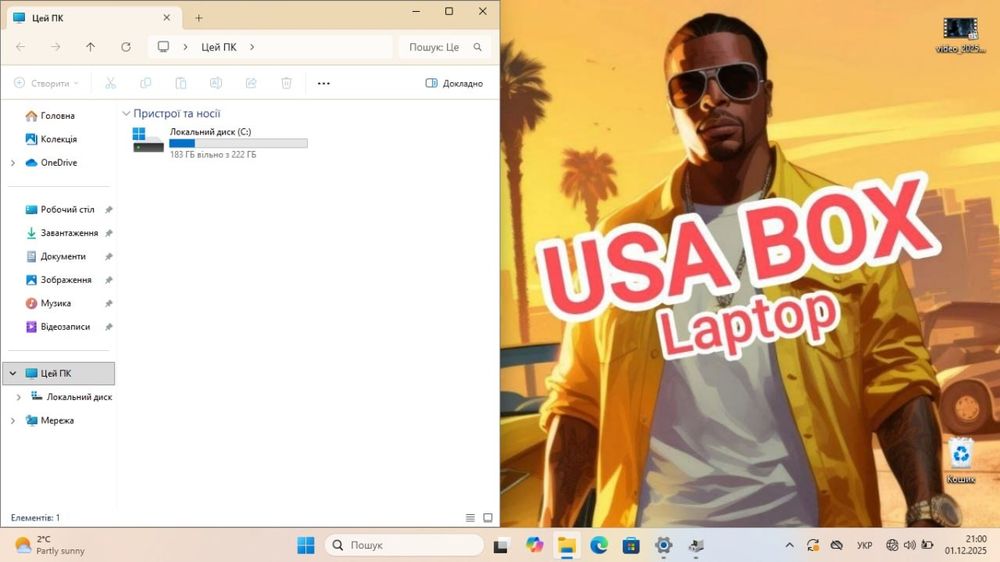Unpin Музика via pin icon

pos(108,304)
